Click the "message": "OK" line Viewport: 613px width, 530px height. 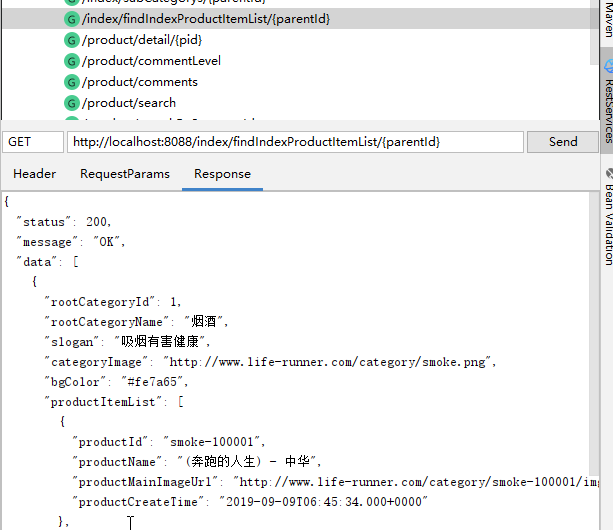[70, 242]
